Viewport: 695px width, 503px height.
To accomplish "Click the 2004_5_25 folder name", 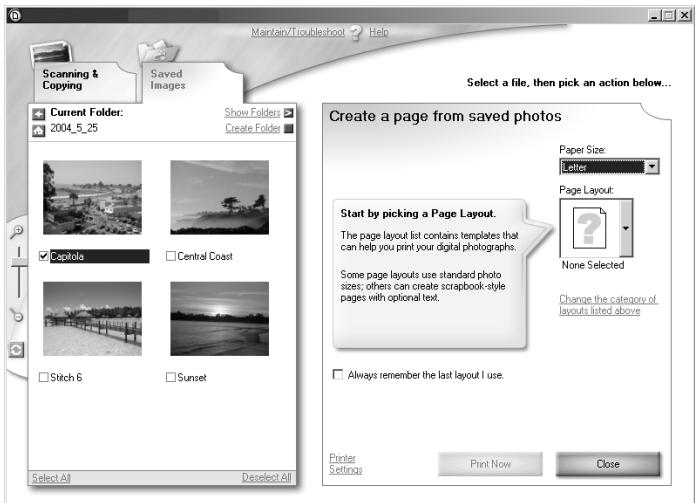I will point(74,128).
